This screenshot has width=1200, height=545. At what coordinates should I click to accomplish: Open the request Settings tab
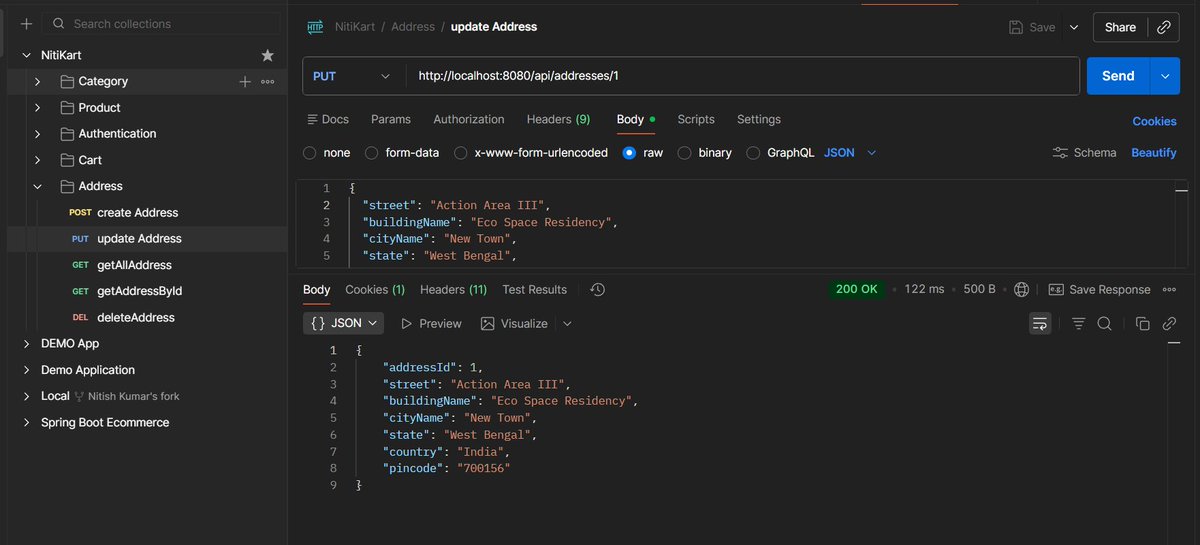pyautogui.click(x=759, y=119)
